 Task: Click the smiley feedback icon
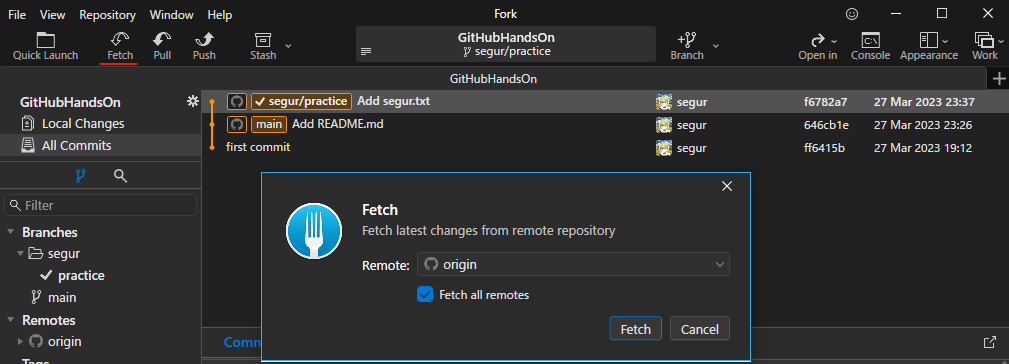852,14
